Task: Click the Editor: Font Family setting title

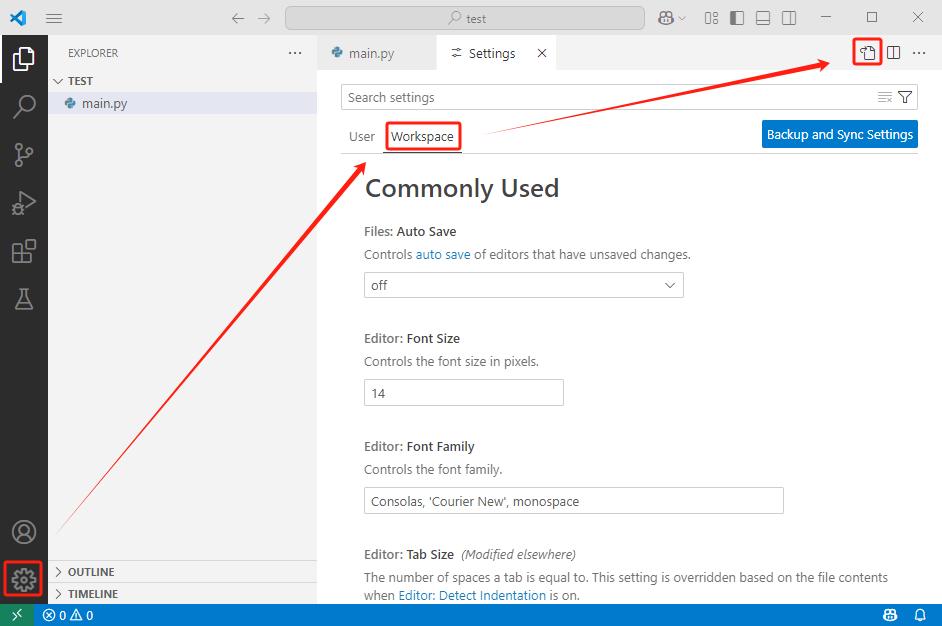Action: (x=419, y=446)
